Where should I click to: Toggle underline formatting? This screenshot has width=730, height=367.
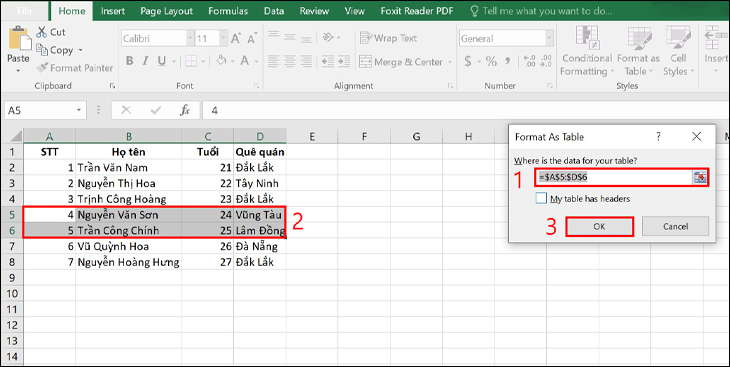pos(162,61)
